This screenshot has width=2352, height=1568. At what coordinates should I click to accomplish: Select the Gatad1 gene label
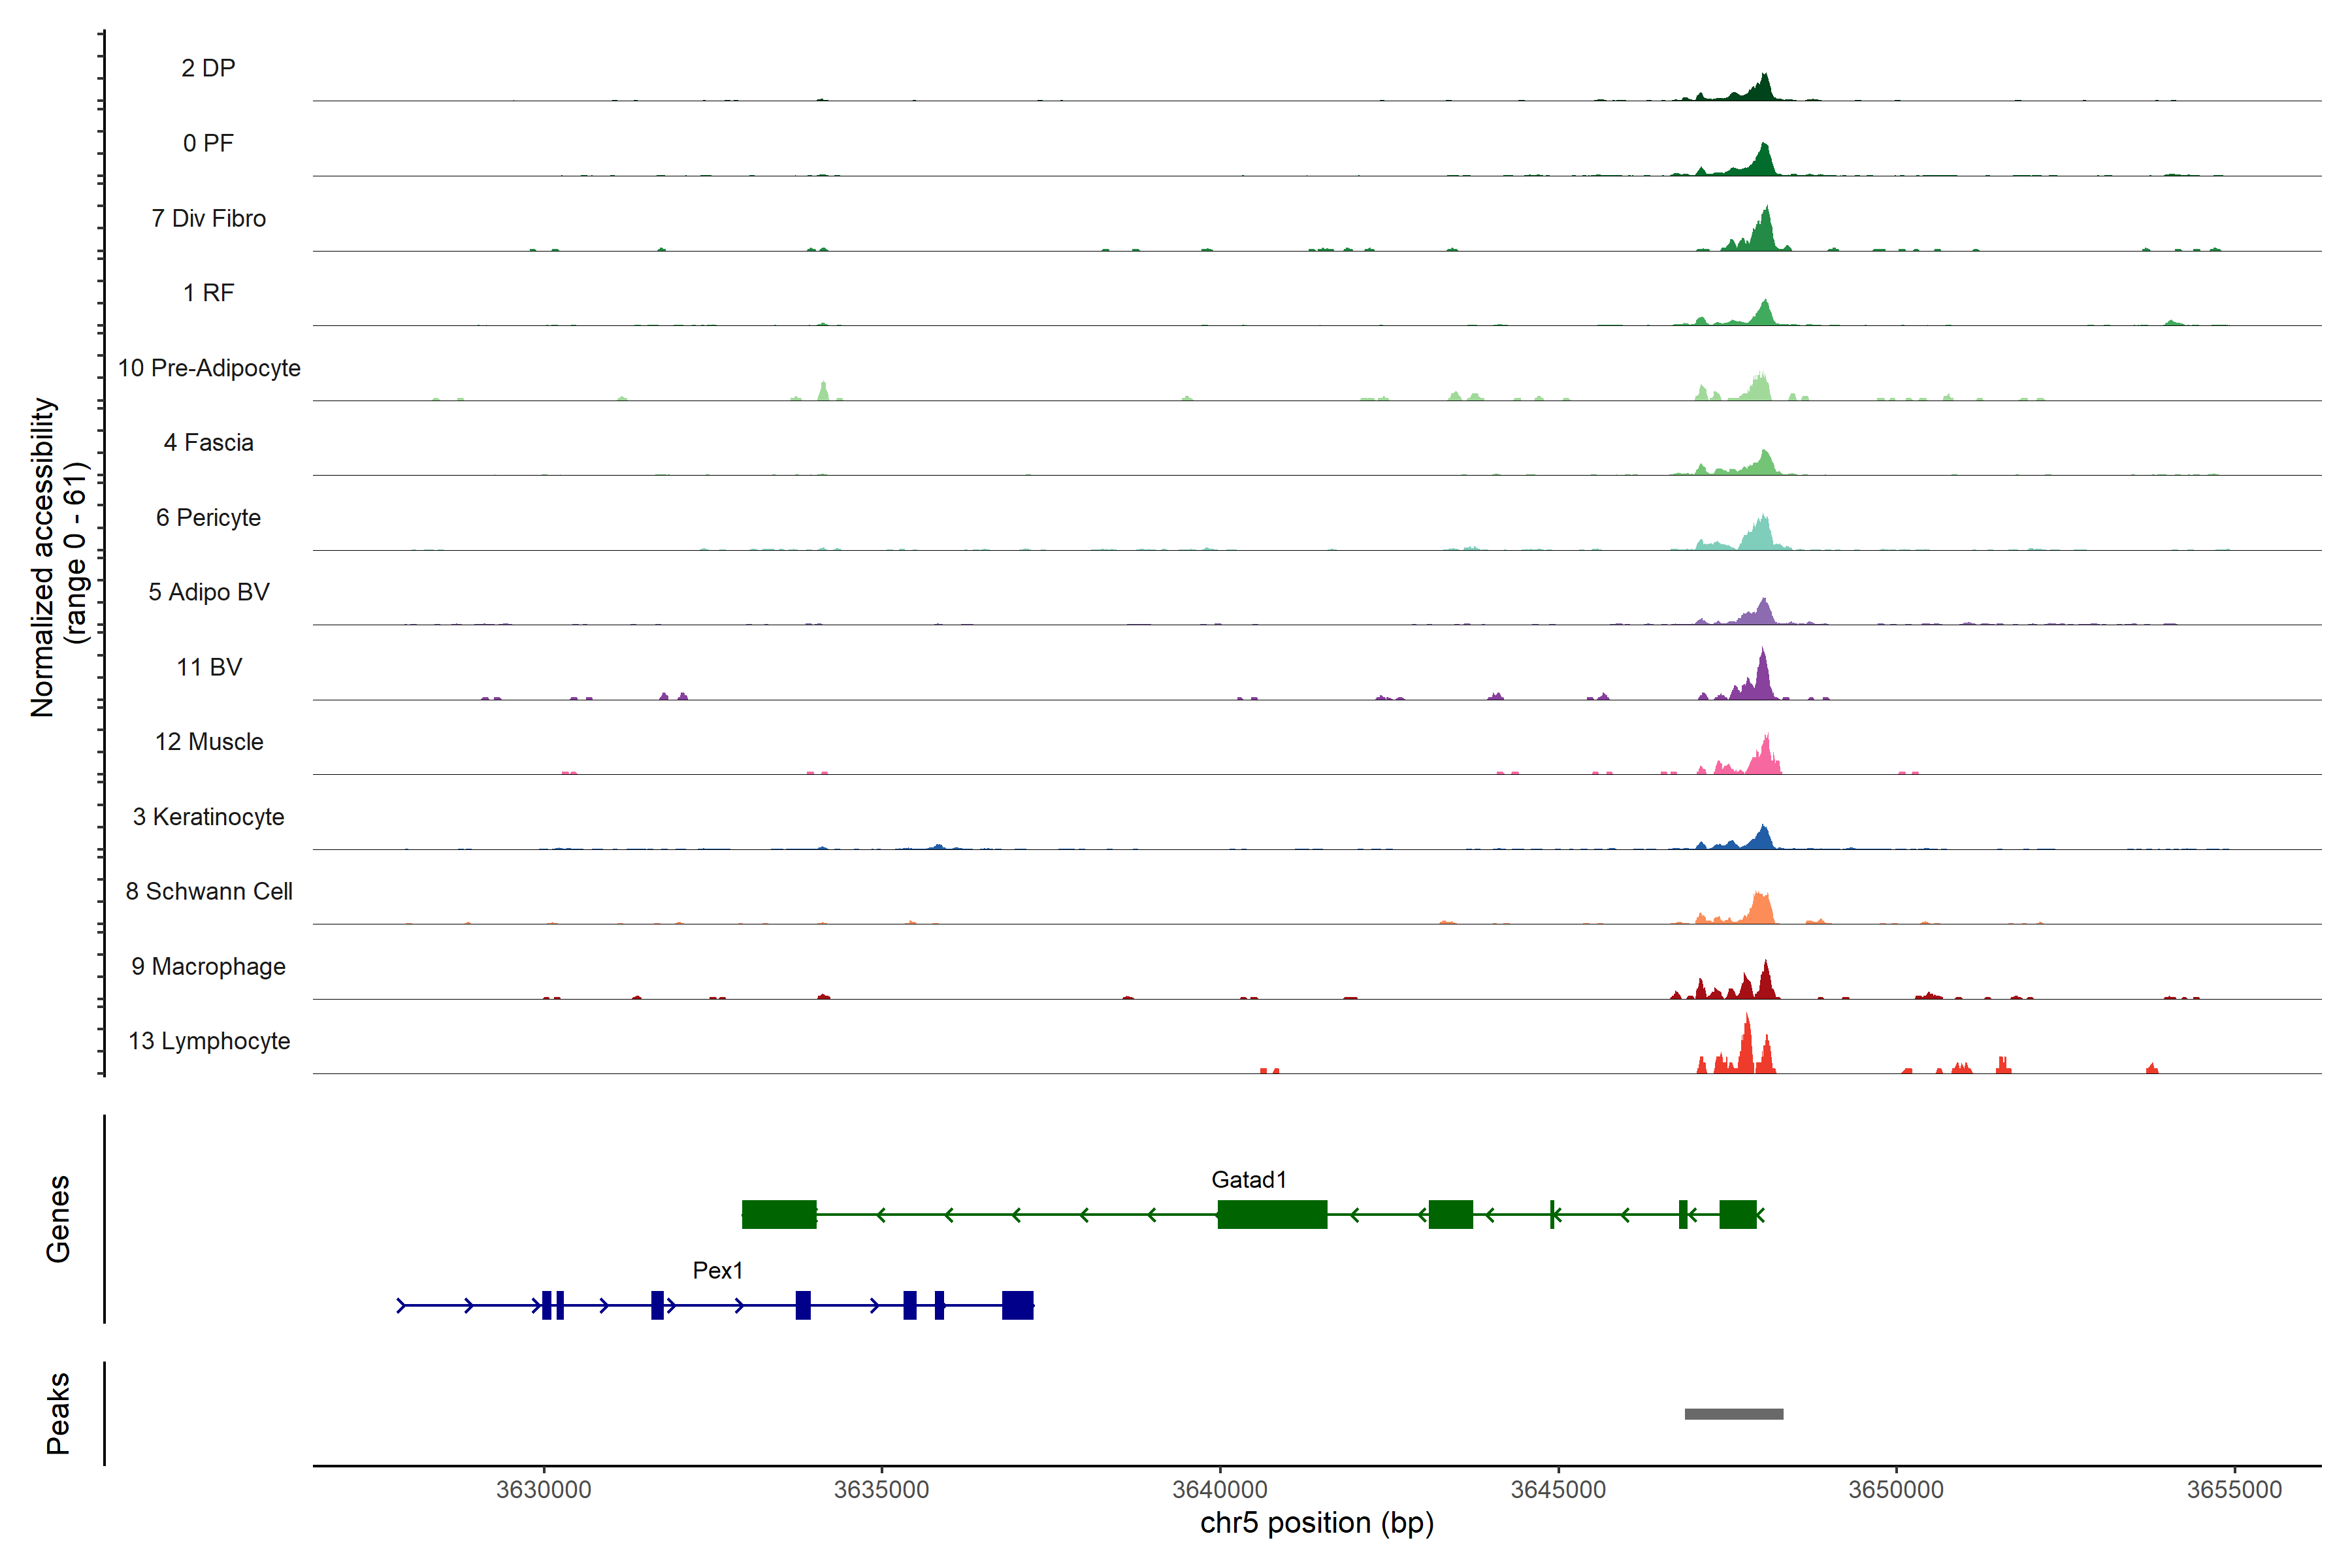tap(1248, 1180)
